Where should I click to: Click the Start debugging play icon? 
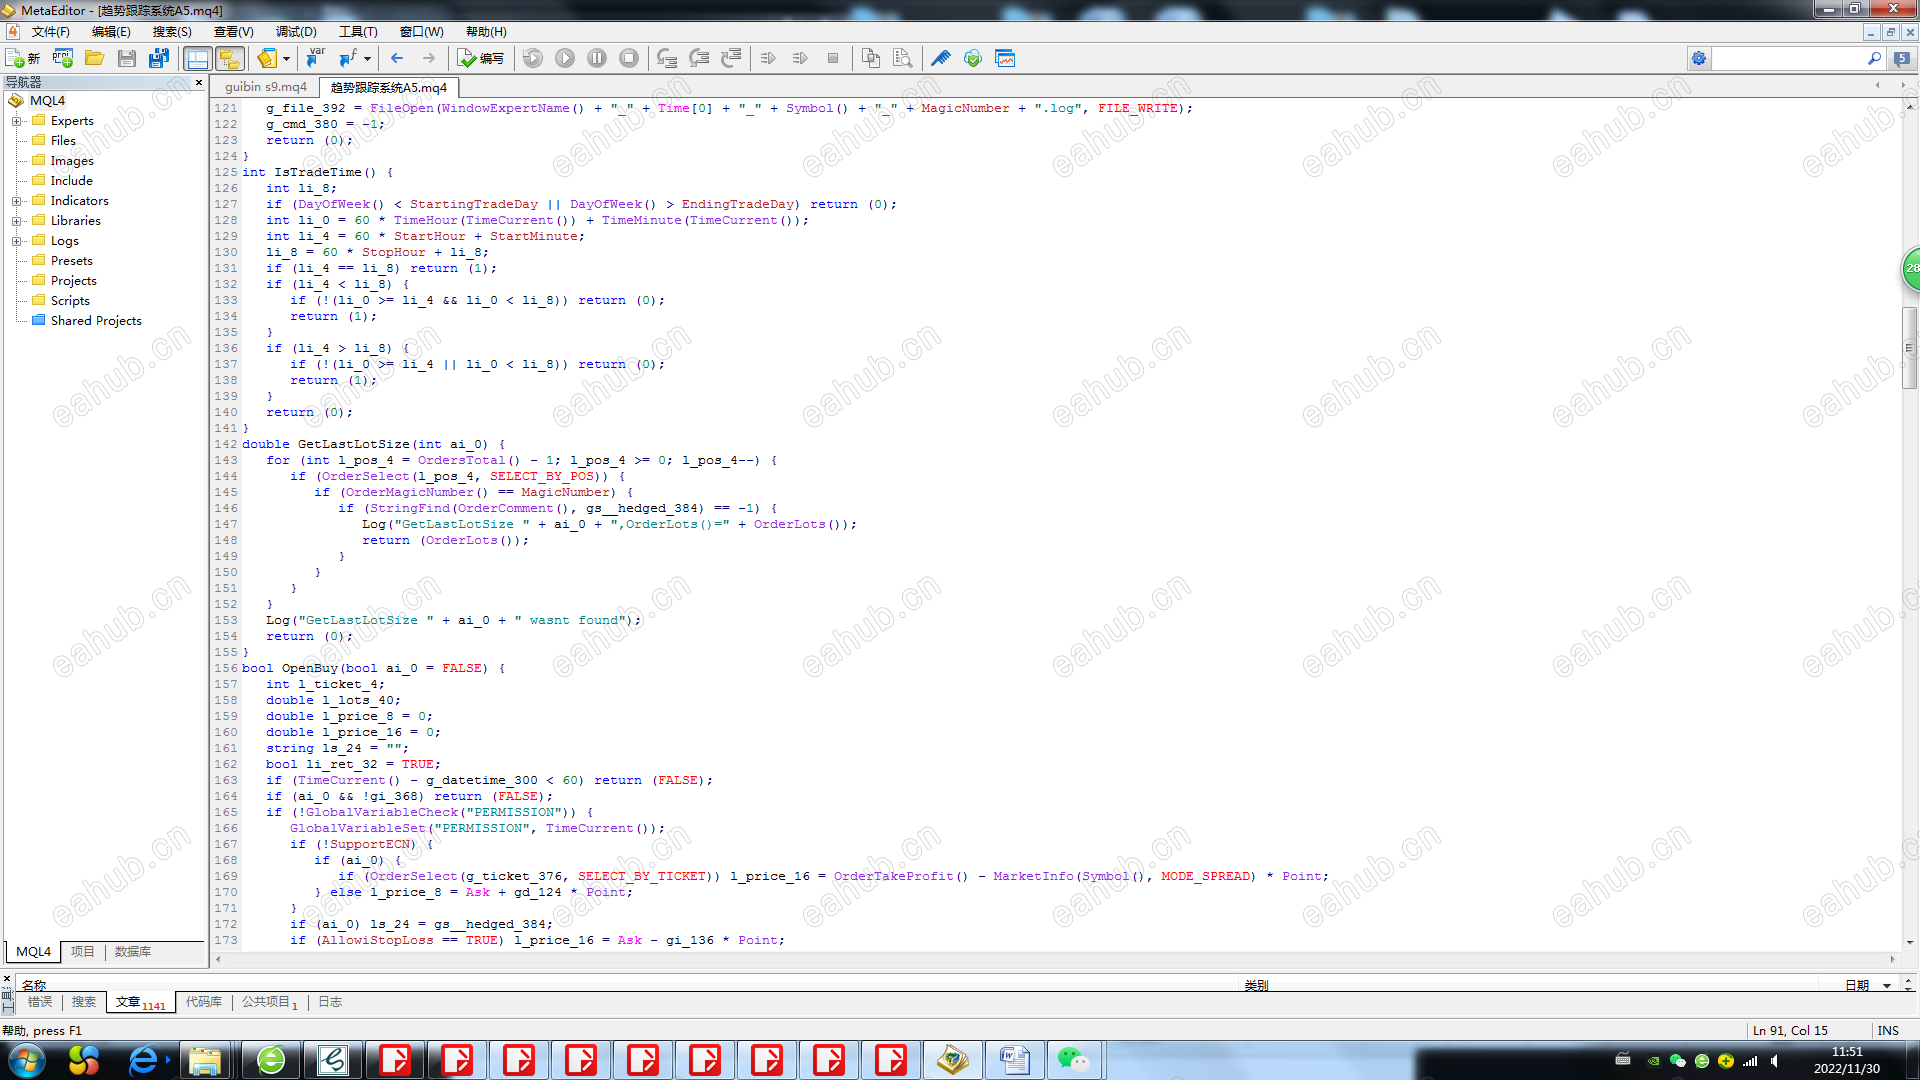coord(565,58)
